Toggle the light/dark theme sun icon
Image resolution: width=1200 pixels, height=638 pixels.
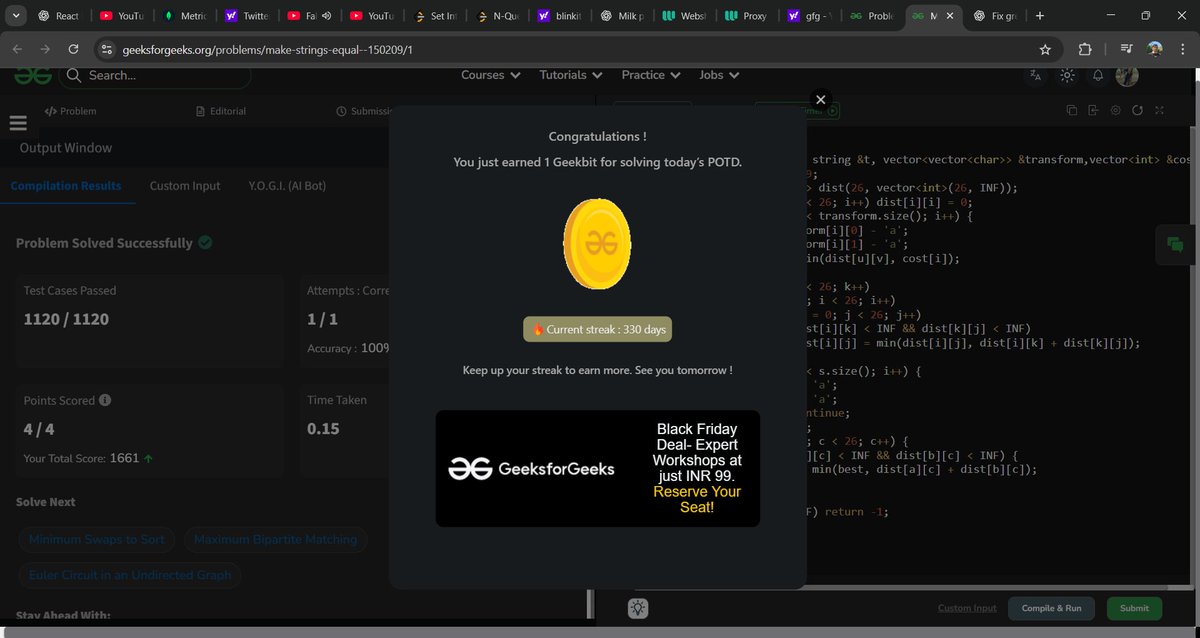1066,75
